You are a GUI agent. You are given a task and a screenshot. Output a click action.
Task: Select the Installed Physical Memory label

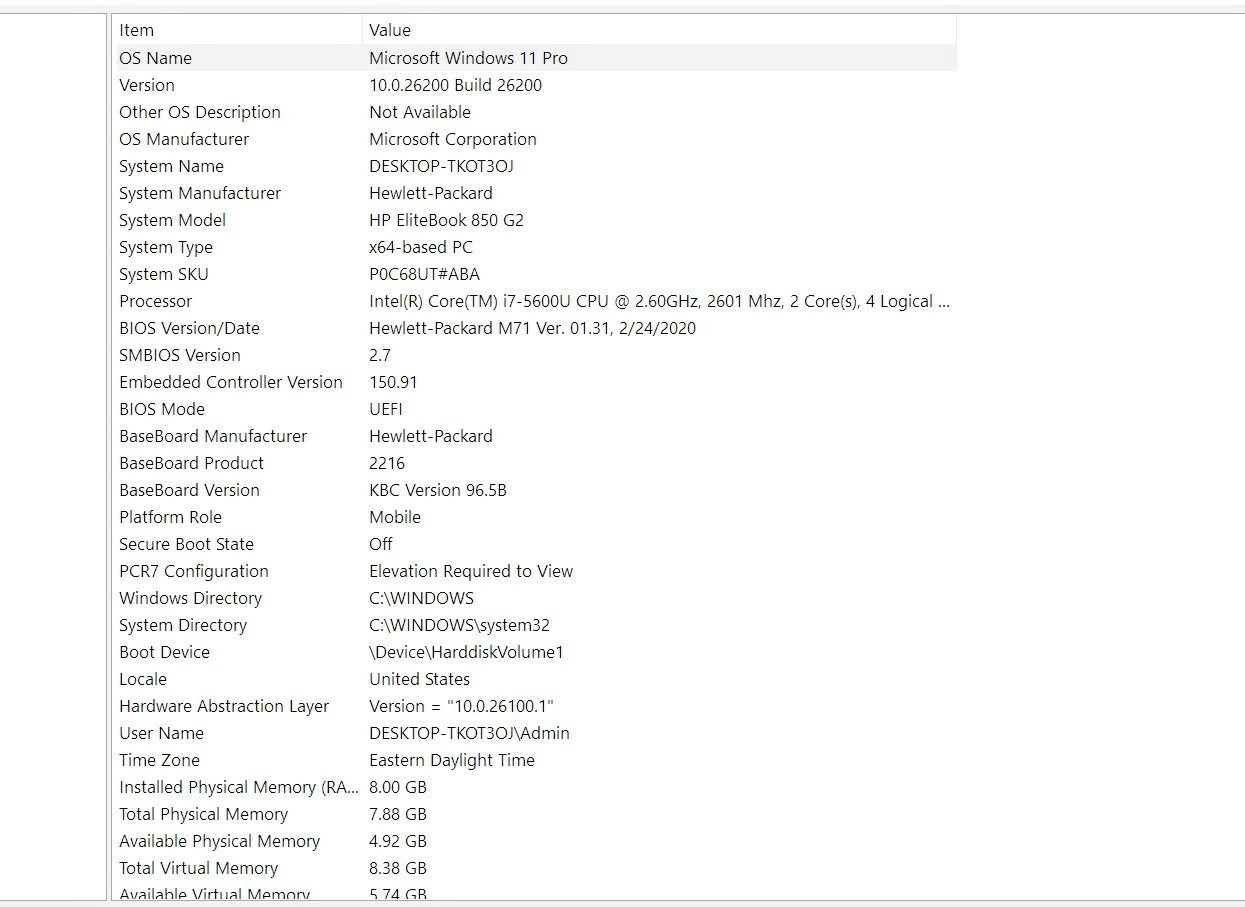(238, 787)
